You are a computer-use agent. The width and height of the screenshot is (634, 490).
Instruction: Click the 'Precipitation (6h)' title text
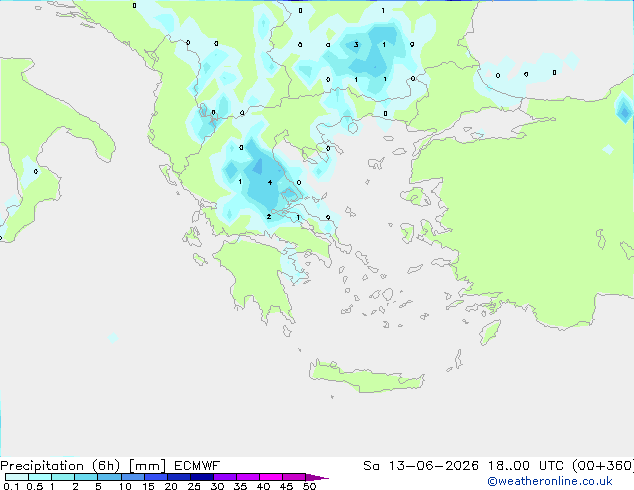[x=60, y=466]
